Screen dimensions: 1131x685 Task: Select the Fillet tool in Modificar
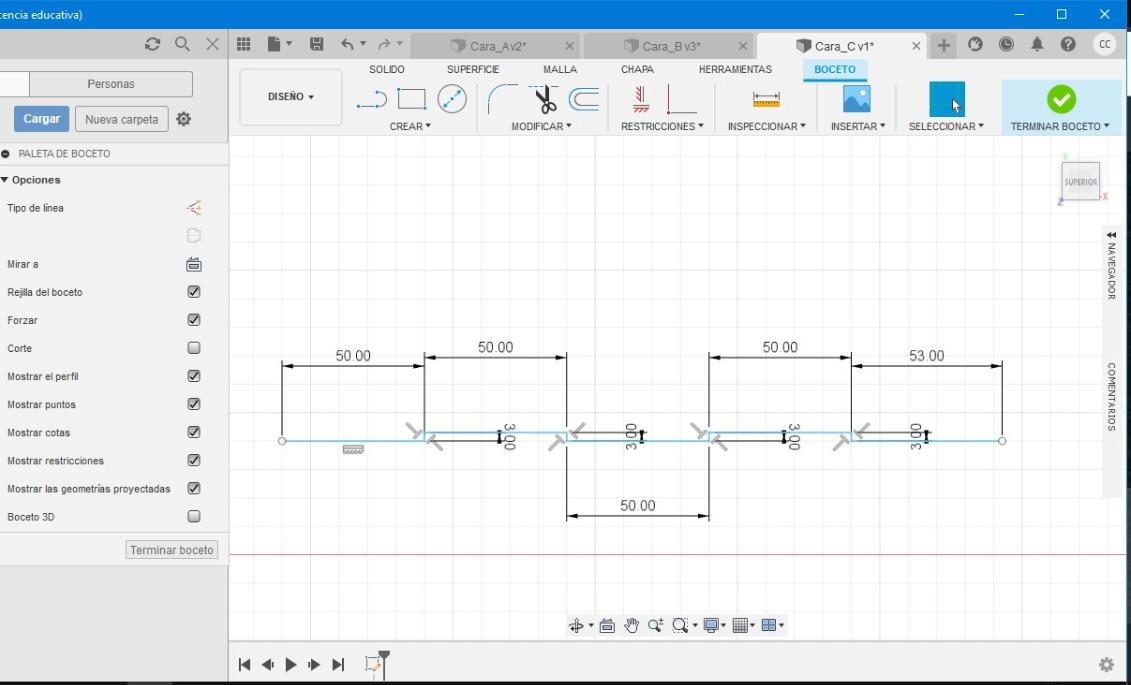502,99
